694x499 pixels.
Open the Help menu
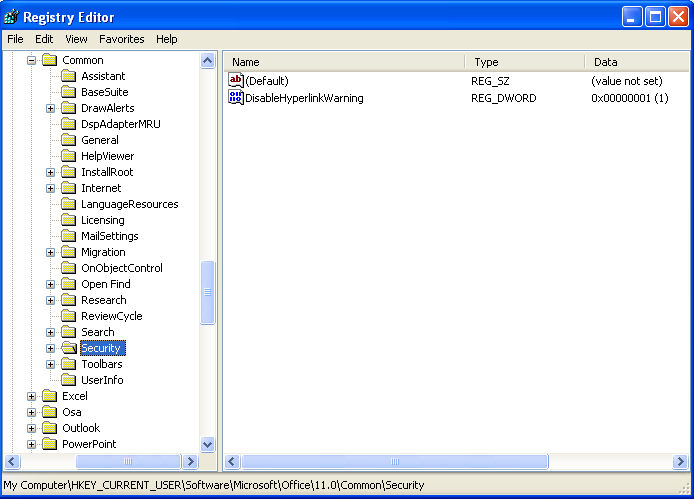(166, 39)
